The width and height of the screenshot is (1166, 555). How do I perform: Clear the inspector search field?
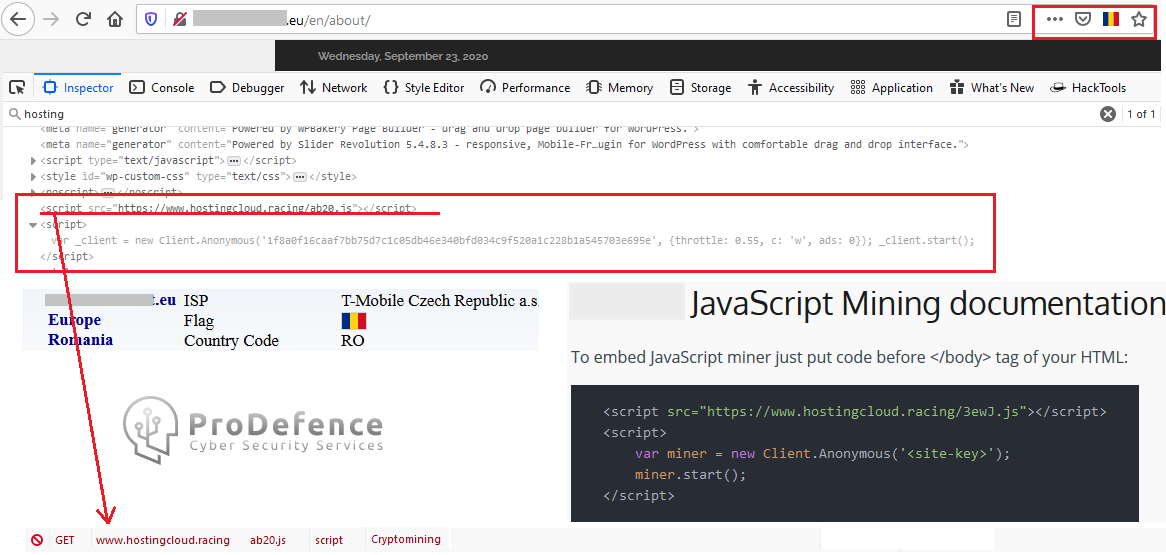pos(1108,114)
